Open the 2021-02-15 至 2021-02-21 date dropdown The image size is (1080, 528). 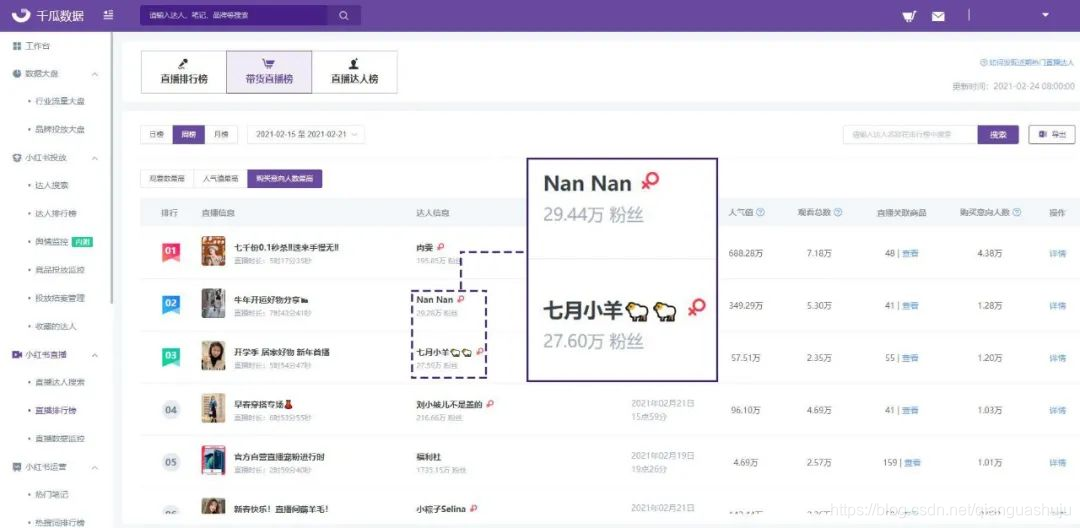[x=306, y=134]
